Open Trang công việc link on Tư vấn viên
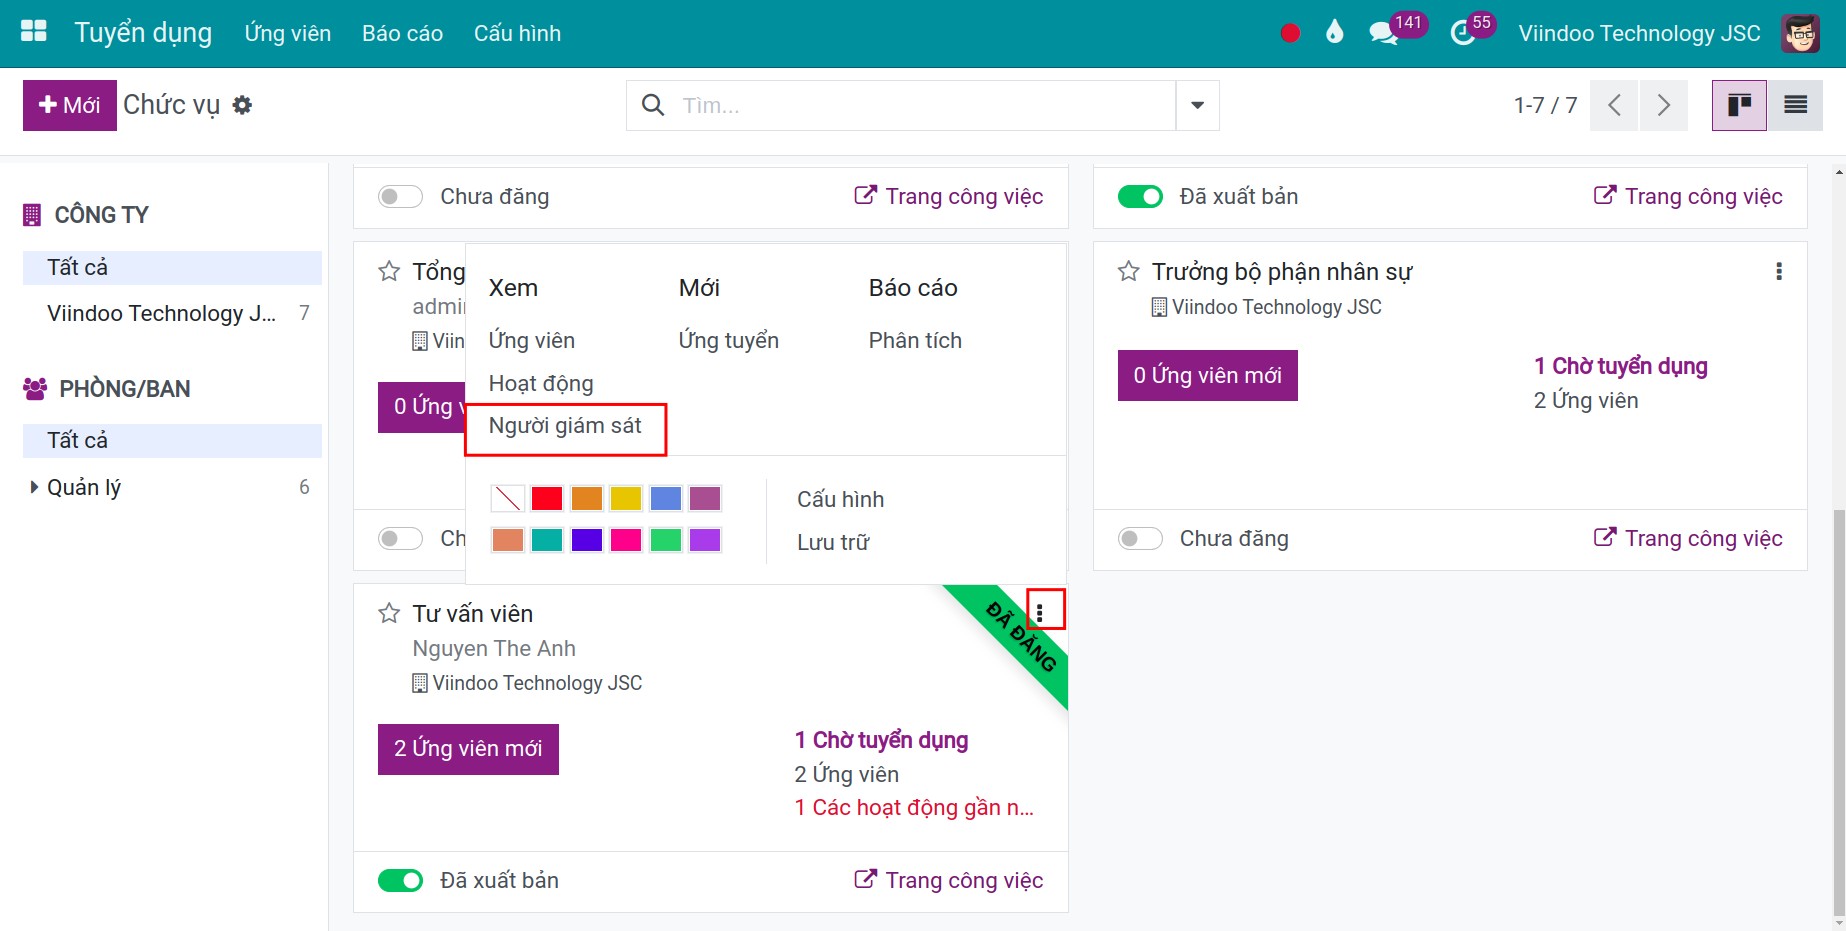Viewport: 1846px width, 931px height. coord(948,880)
